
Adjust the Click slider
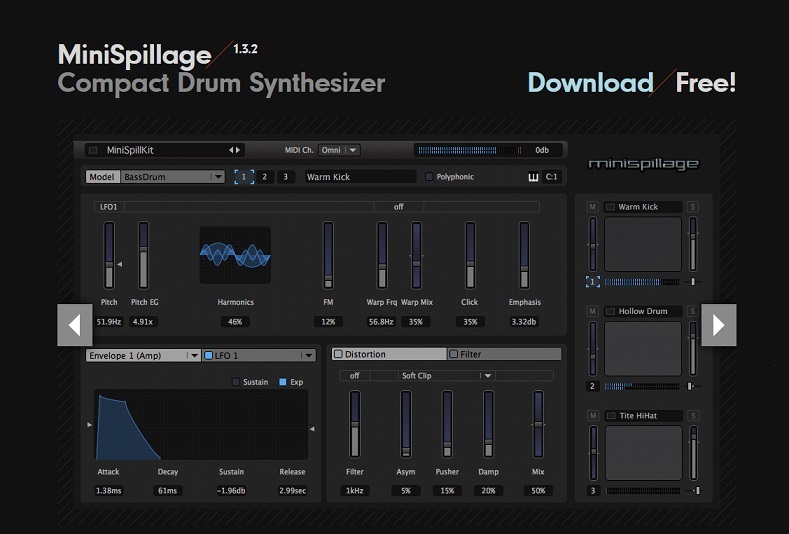coord(470,256)
